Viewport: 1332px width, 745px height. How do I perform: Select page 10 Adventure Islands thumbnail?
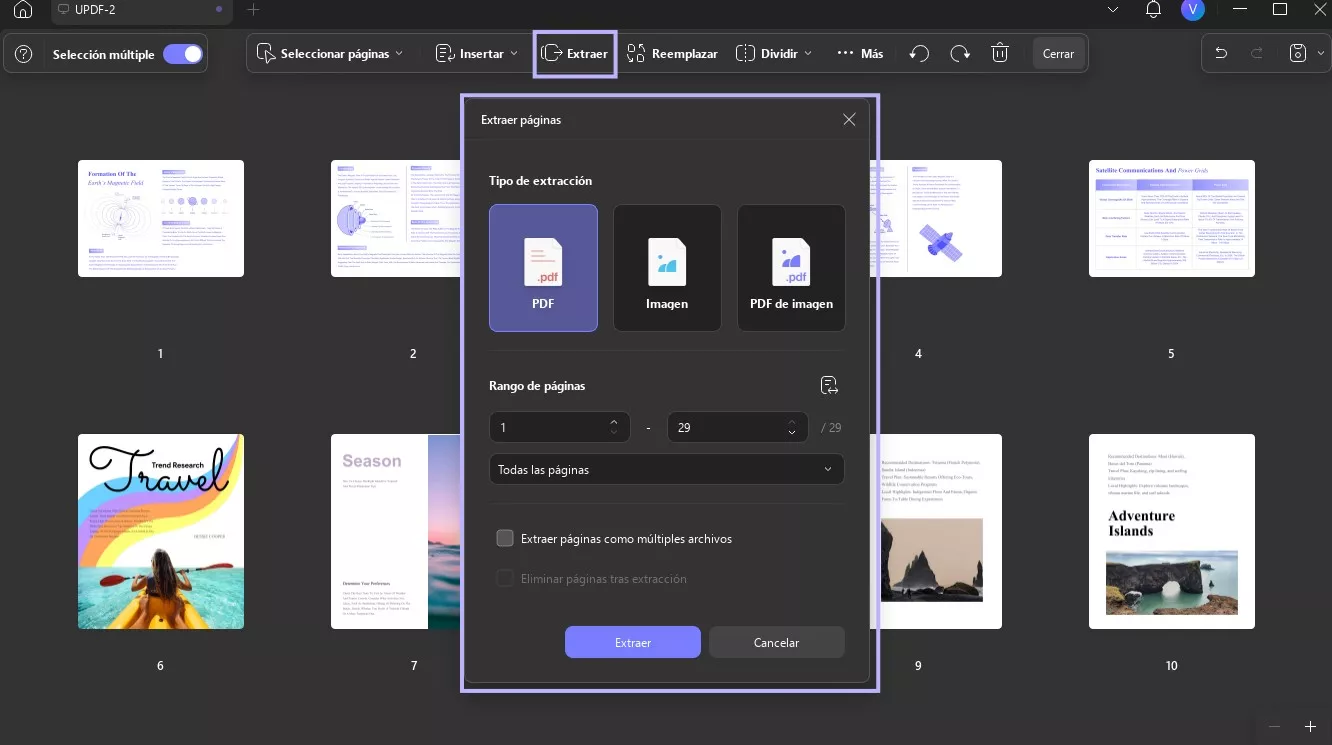[1172, 531]
